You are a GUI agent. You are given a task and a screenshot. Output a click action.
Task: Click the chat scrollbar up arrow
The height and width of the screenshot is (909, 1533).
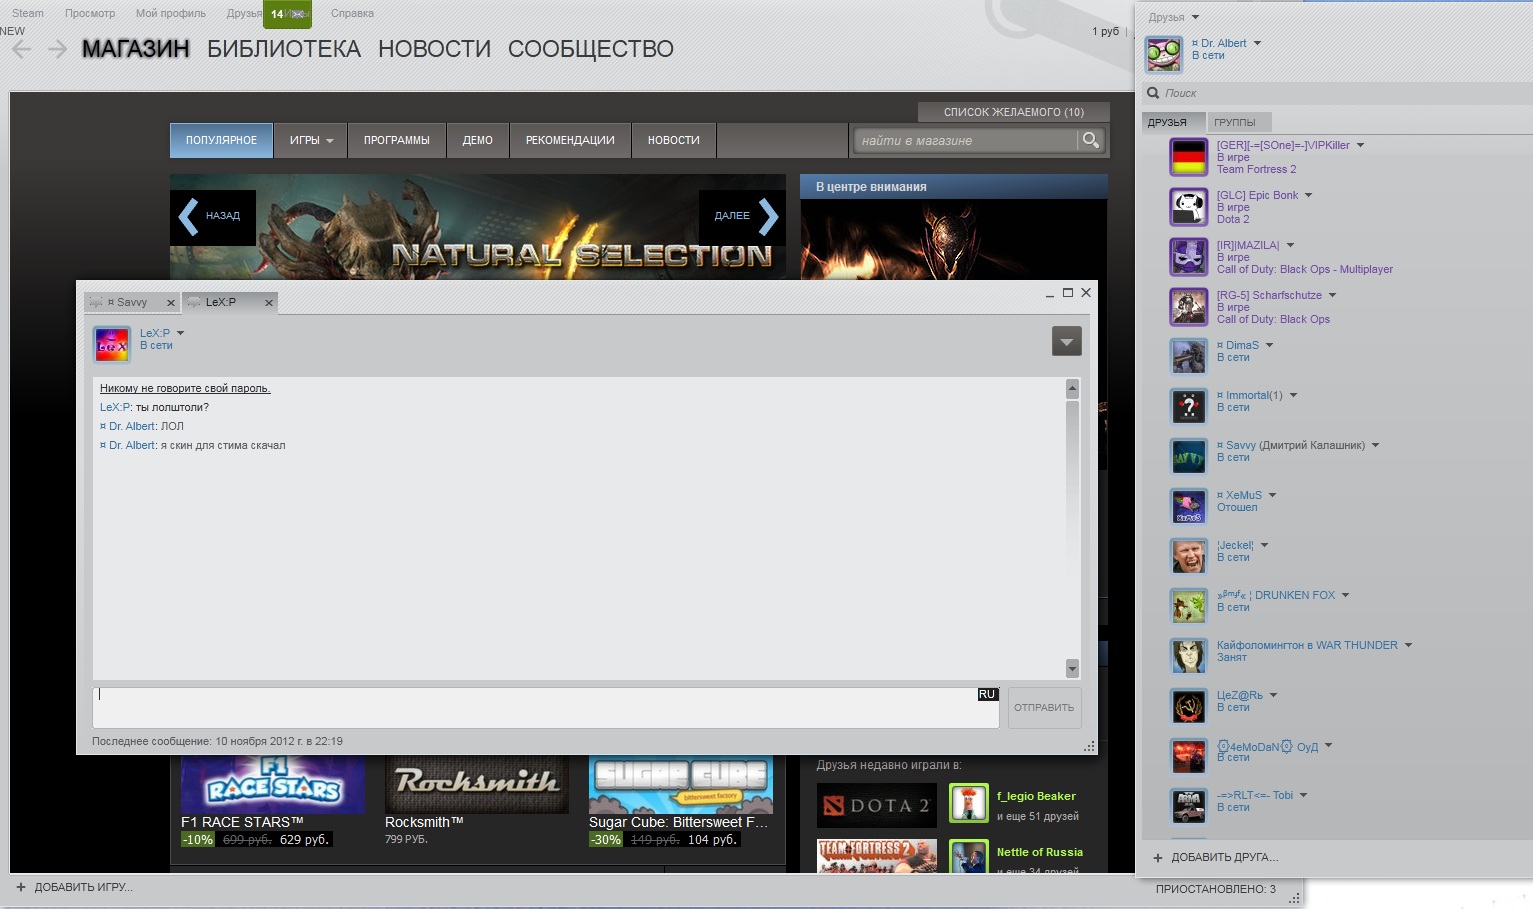coord(1073,388)
